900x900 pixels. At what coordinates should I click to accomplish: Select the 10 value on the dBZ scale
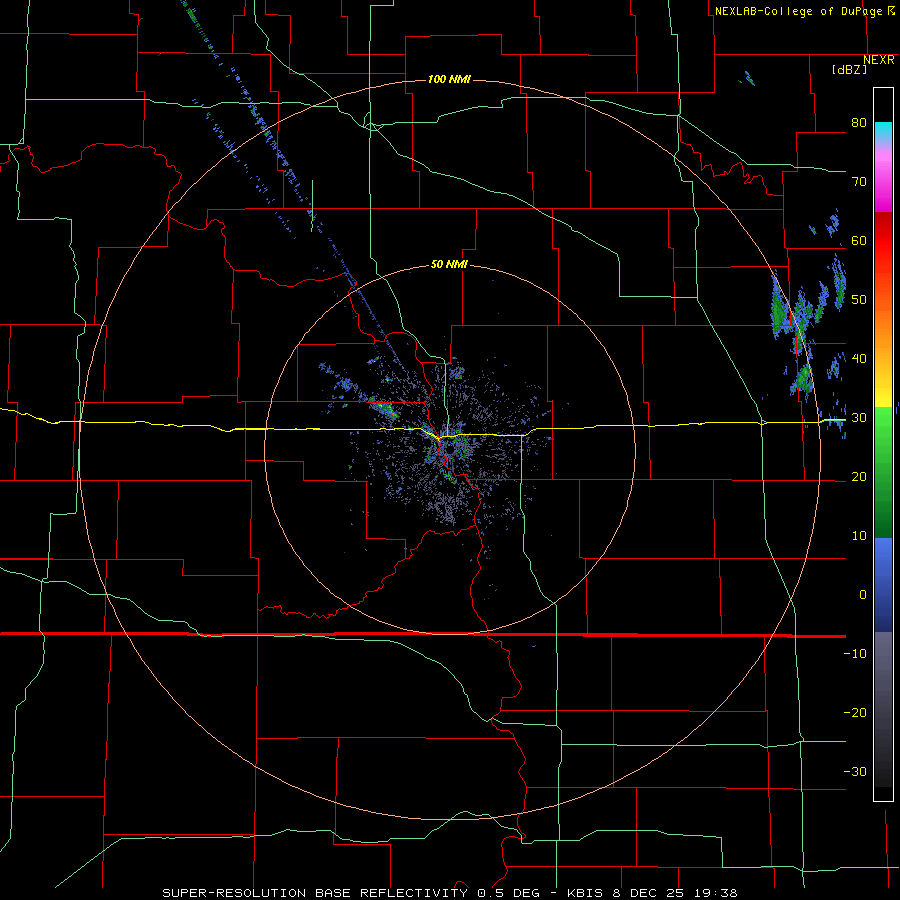point(859,536)
